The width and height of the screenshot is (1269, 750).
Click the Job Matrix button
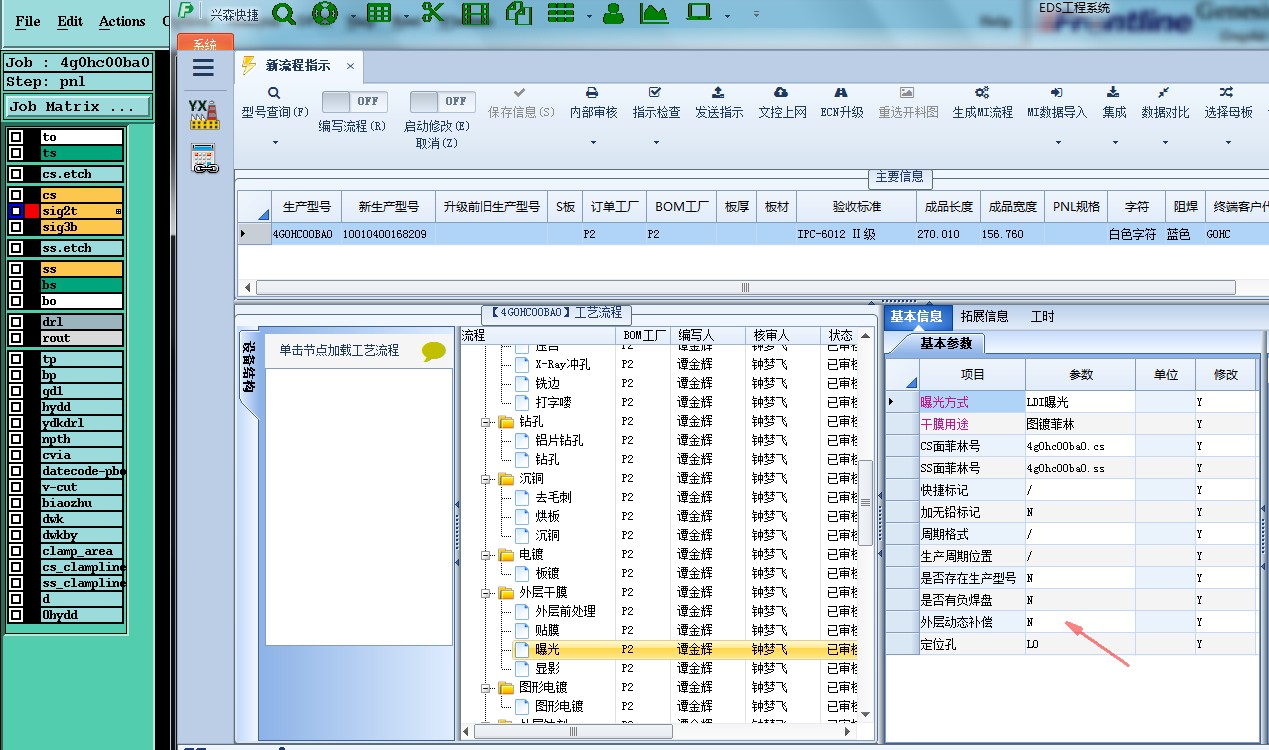tap(78, 106)
